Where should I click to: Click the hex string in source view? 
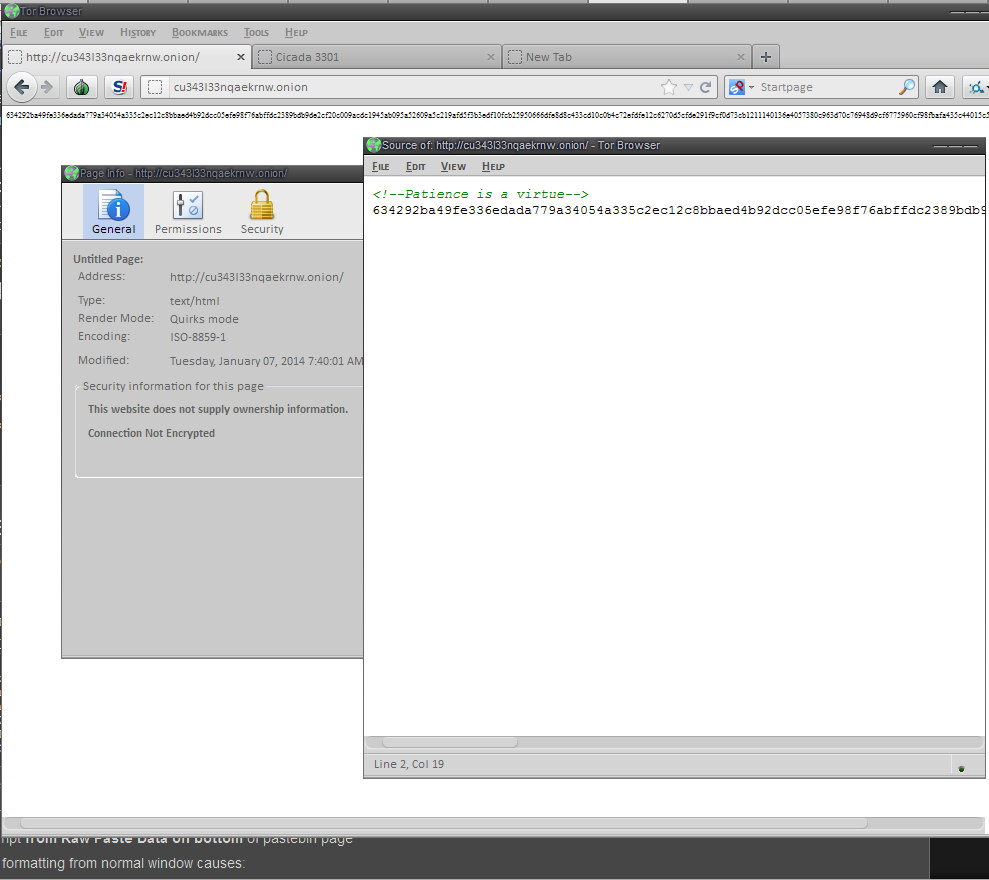click(678, 210)
